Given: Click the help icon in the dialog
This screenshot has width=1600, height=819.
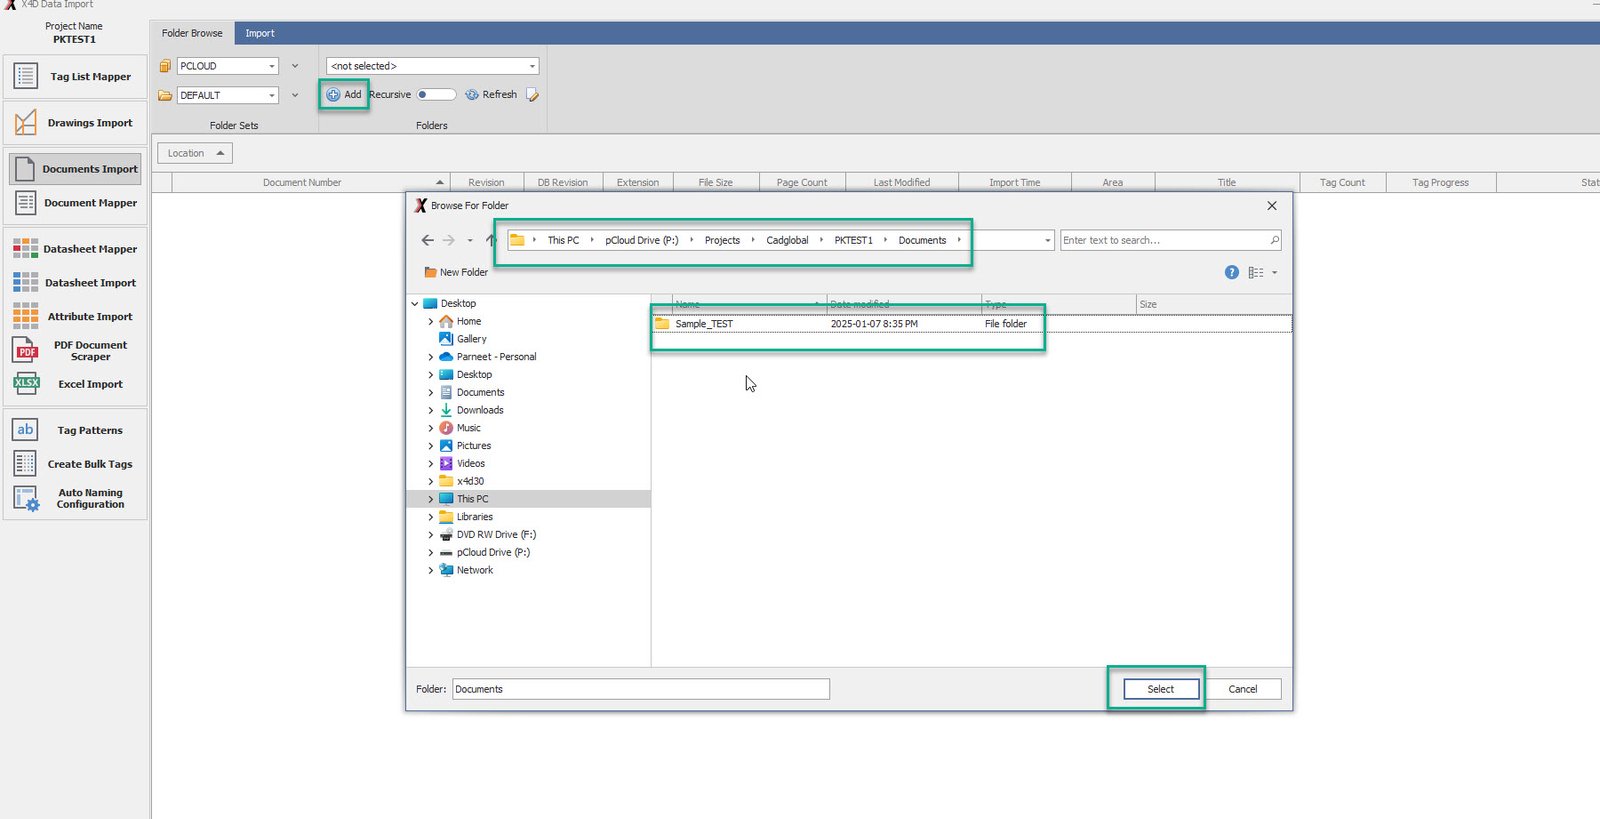Looking at the screenshot, I should click(1231, 272).
